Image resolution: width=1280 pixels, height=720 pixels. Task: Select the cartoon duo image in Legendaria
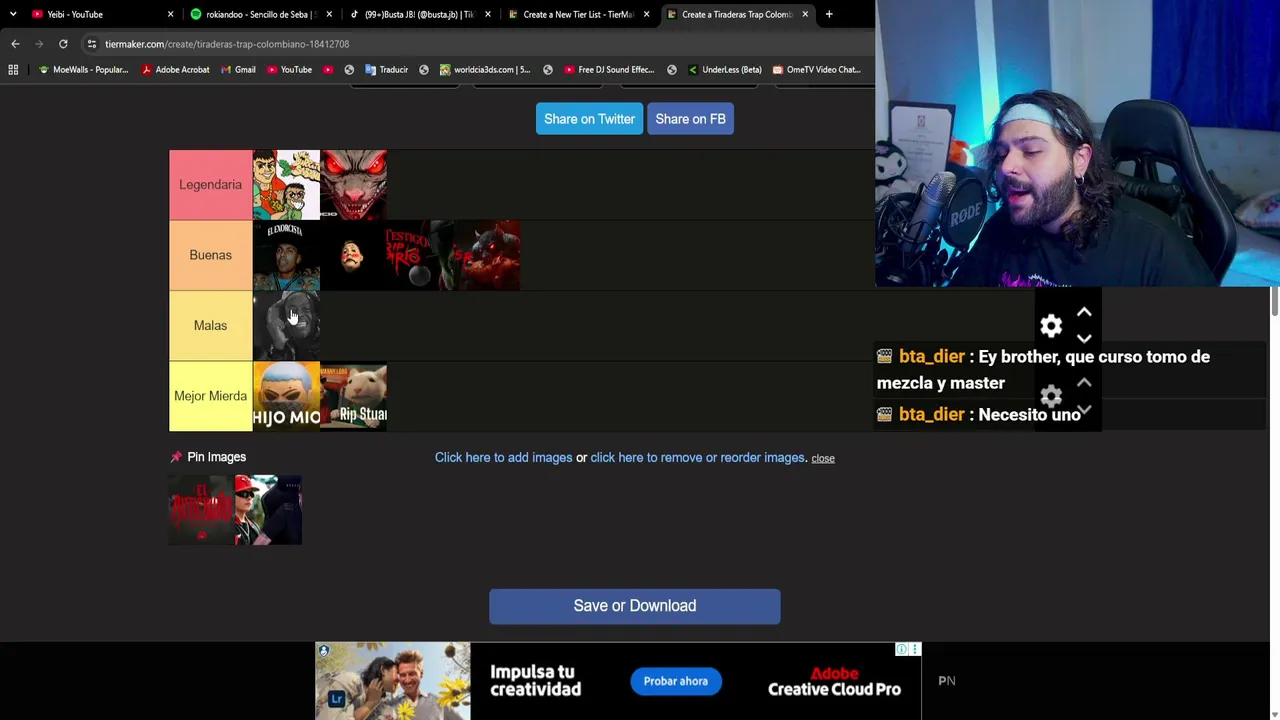pyautogui.click(x=286, y=185)
